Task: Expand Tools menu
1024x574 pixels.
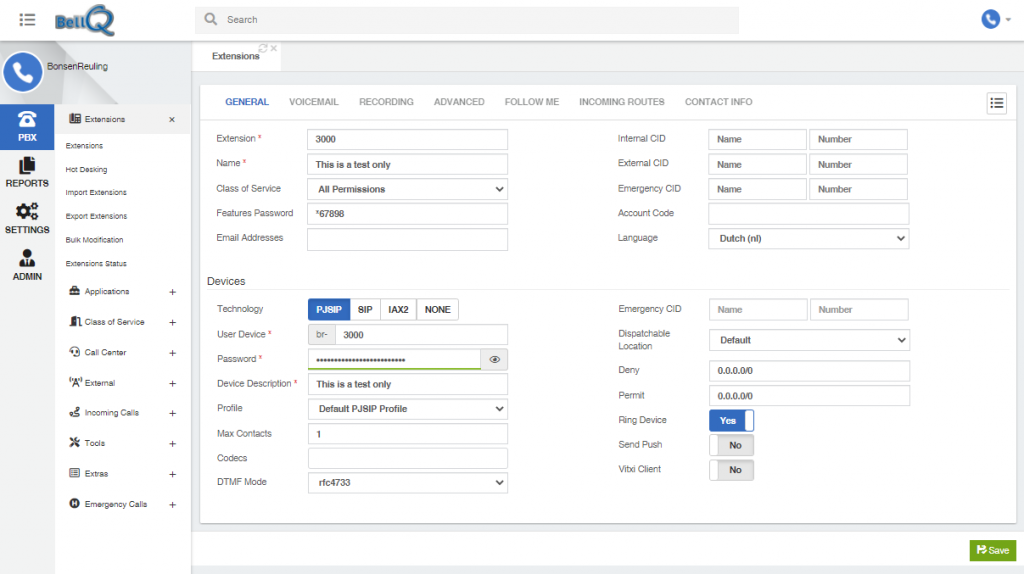Action: point(172,444)
